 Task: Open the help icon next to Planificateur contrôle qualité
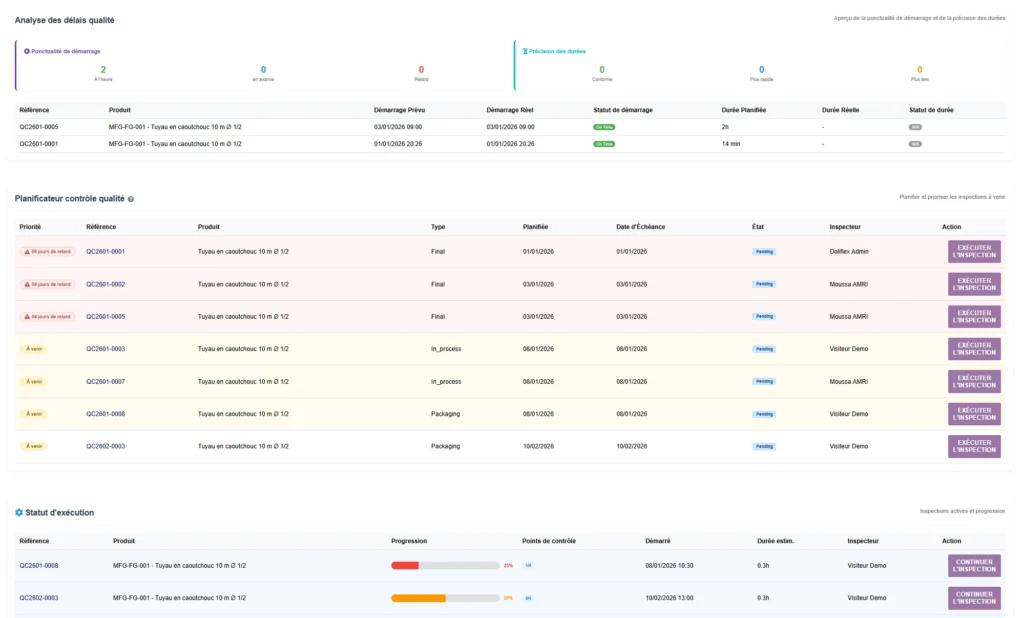(x=129, y=198)
